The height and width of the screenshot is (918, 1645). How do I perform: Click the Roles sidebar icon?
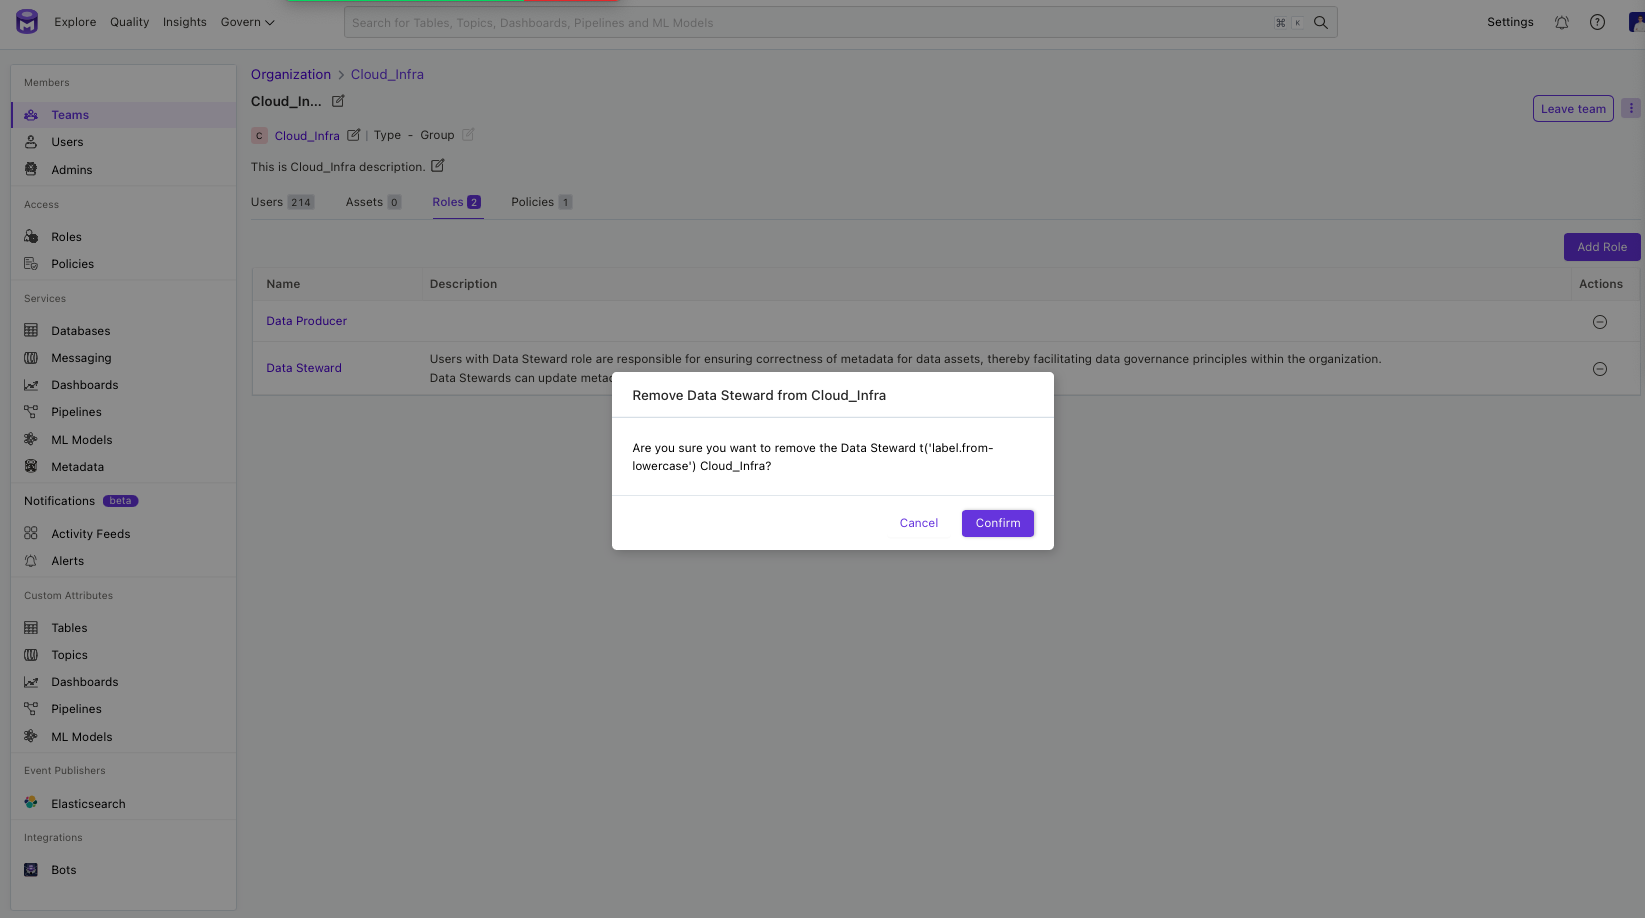(31, 237)
